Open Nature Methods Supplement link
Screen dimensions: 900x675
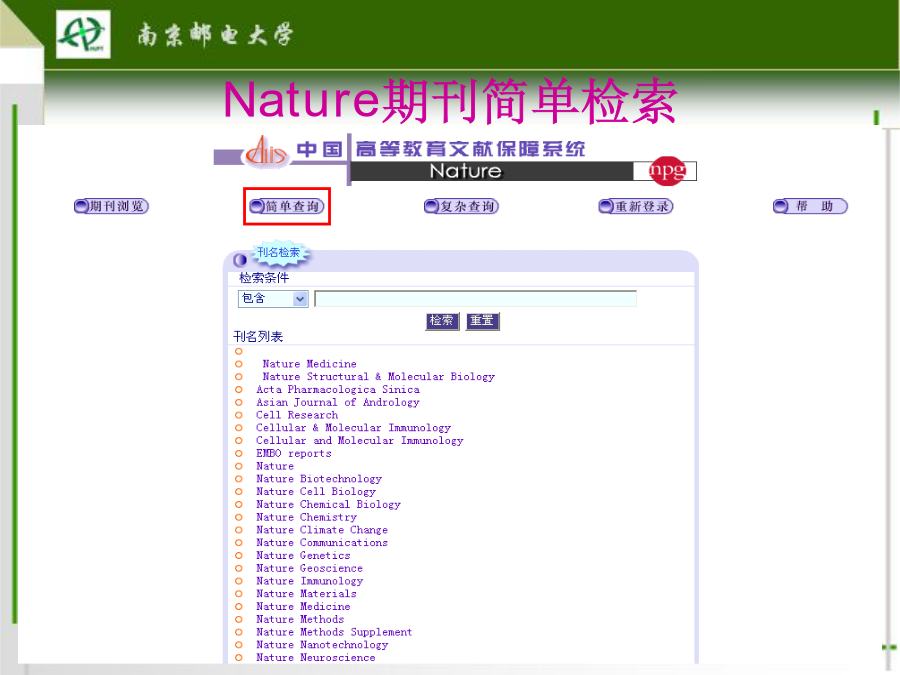334,632
